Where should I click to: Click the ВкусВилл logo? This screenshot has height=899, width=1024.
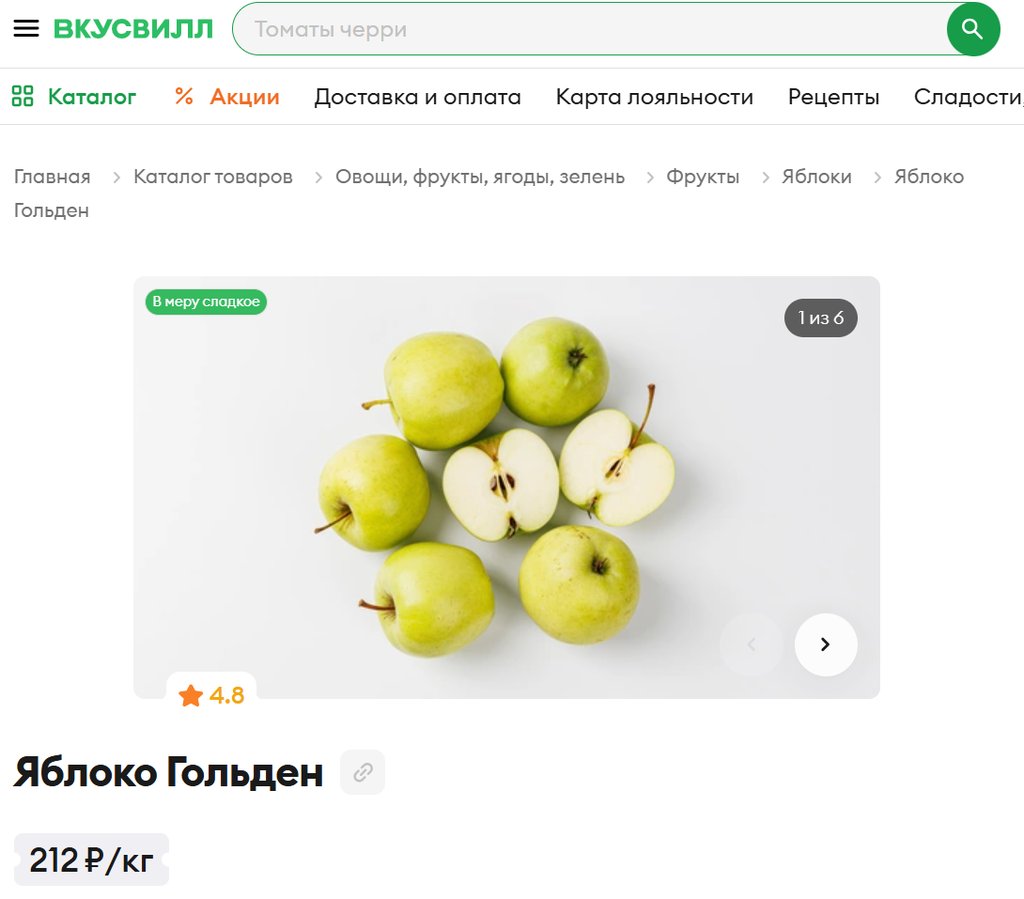click(133, 29)
